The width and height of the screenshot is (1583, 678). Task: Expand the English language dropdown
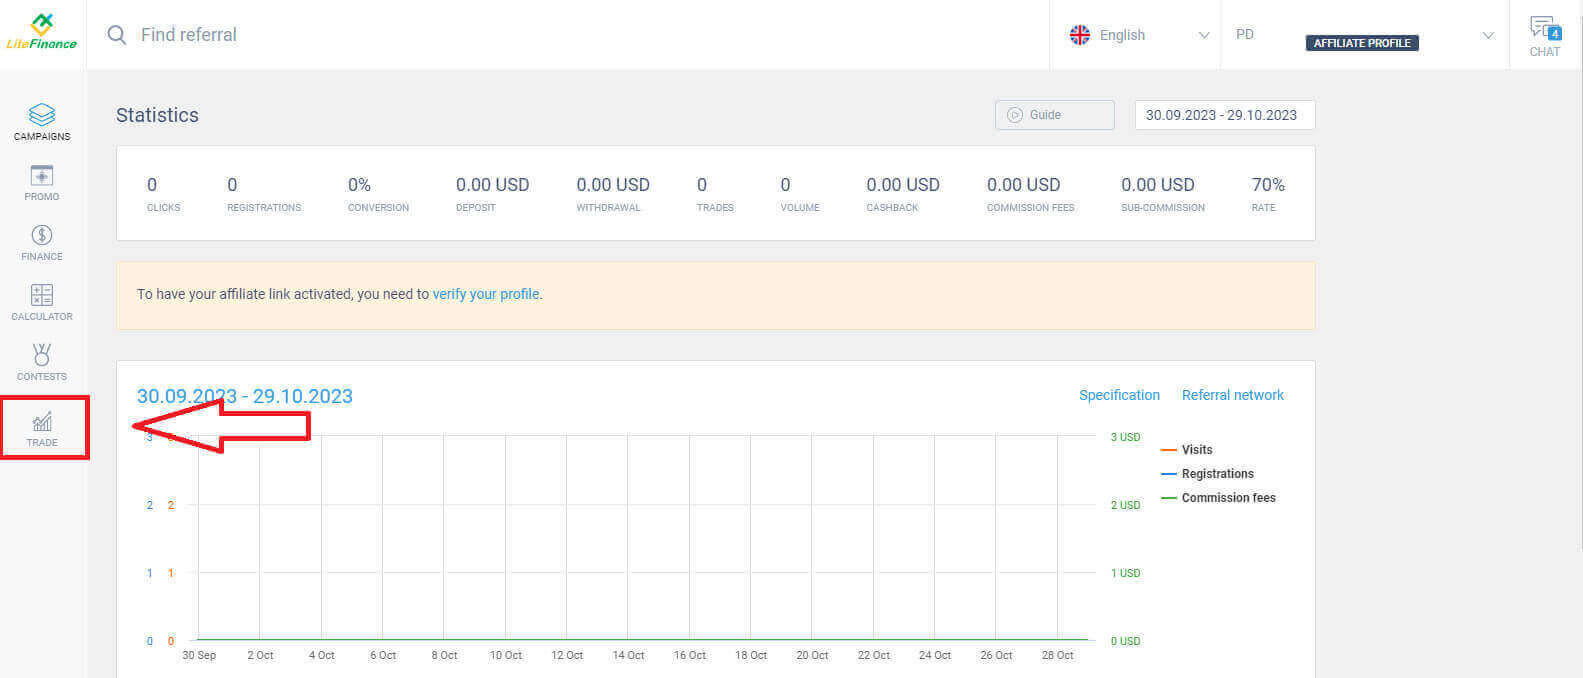point(1138,35)
